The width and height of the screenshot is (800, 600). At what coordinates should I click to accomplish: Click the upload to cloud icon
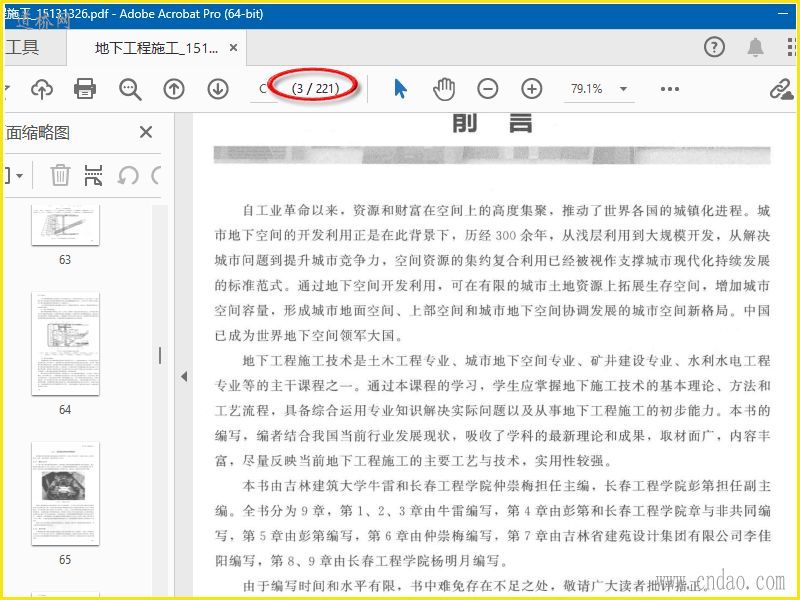point(42,89)
